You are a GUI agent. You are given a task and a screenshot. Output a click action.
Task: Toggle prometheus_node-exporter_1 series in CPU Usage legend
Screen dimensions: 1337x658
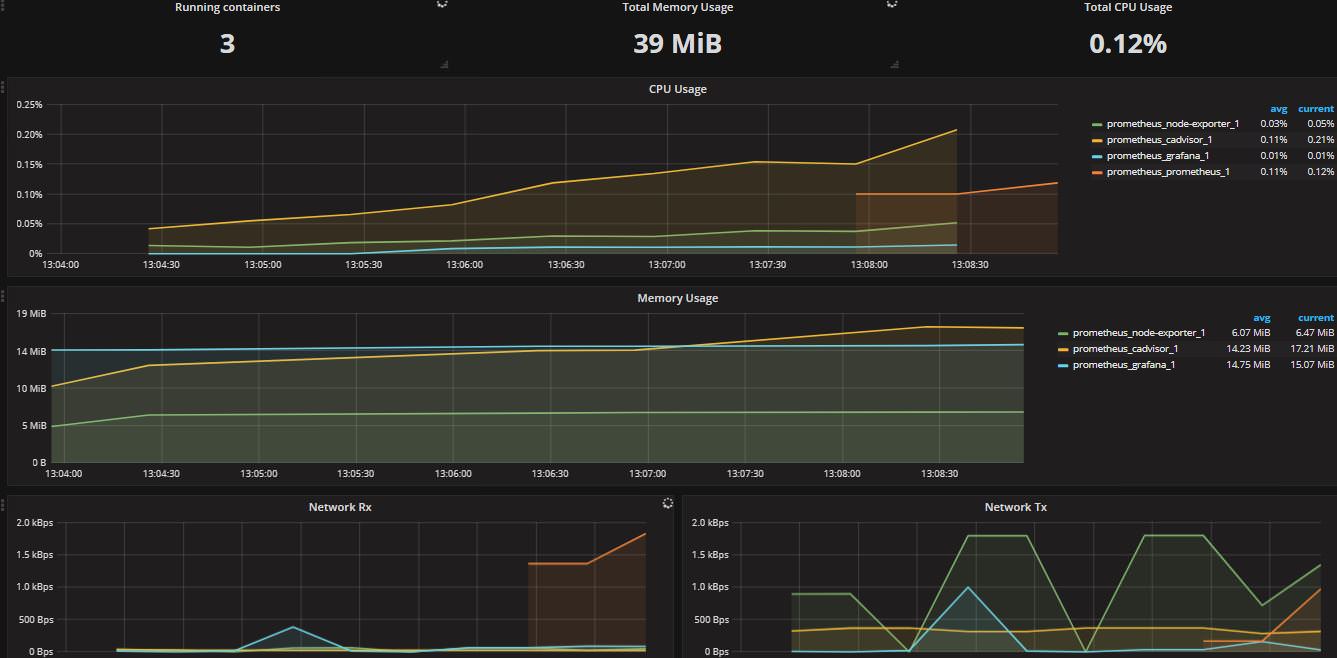pyautogui.click(x=1172, y=123)
